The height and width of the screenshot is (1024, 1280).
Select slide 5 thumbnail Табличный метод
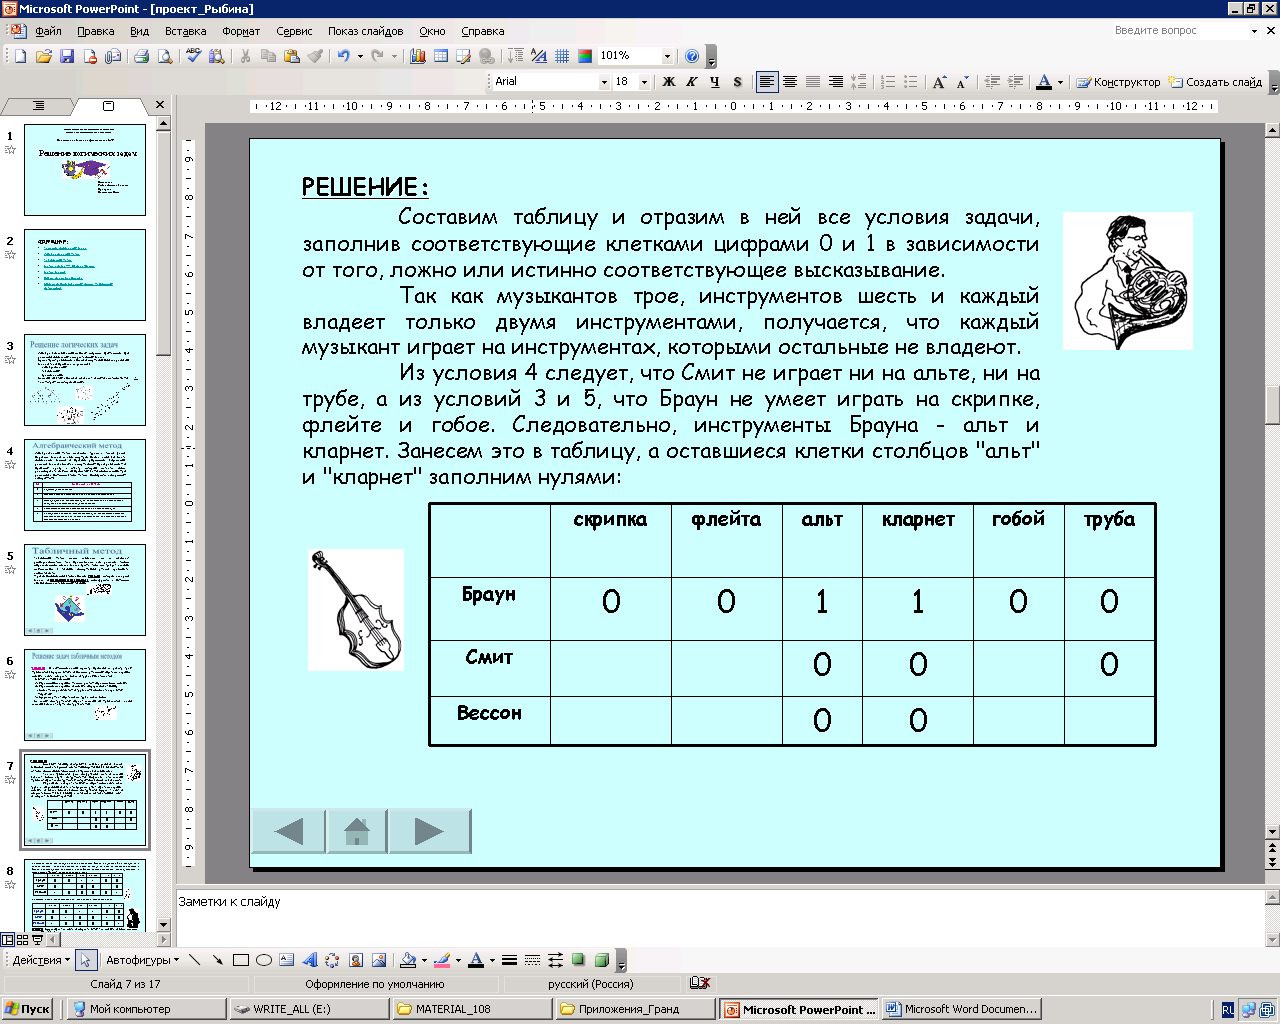tap(85, 590)
